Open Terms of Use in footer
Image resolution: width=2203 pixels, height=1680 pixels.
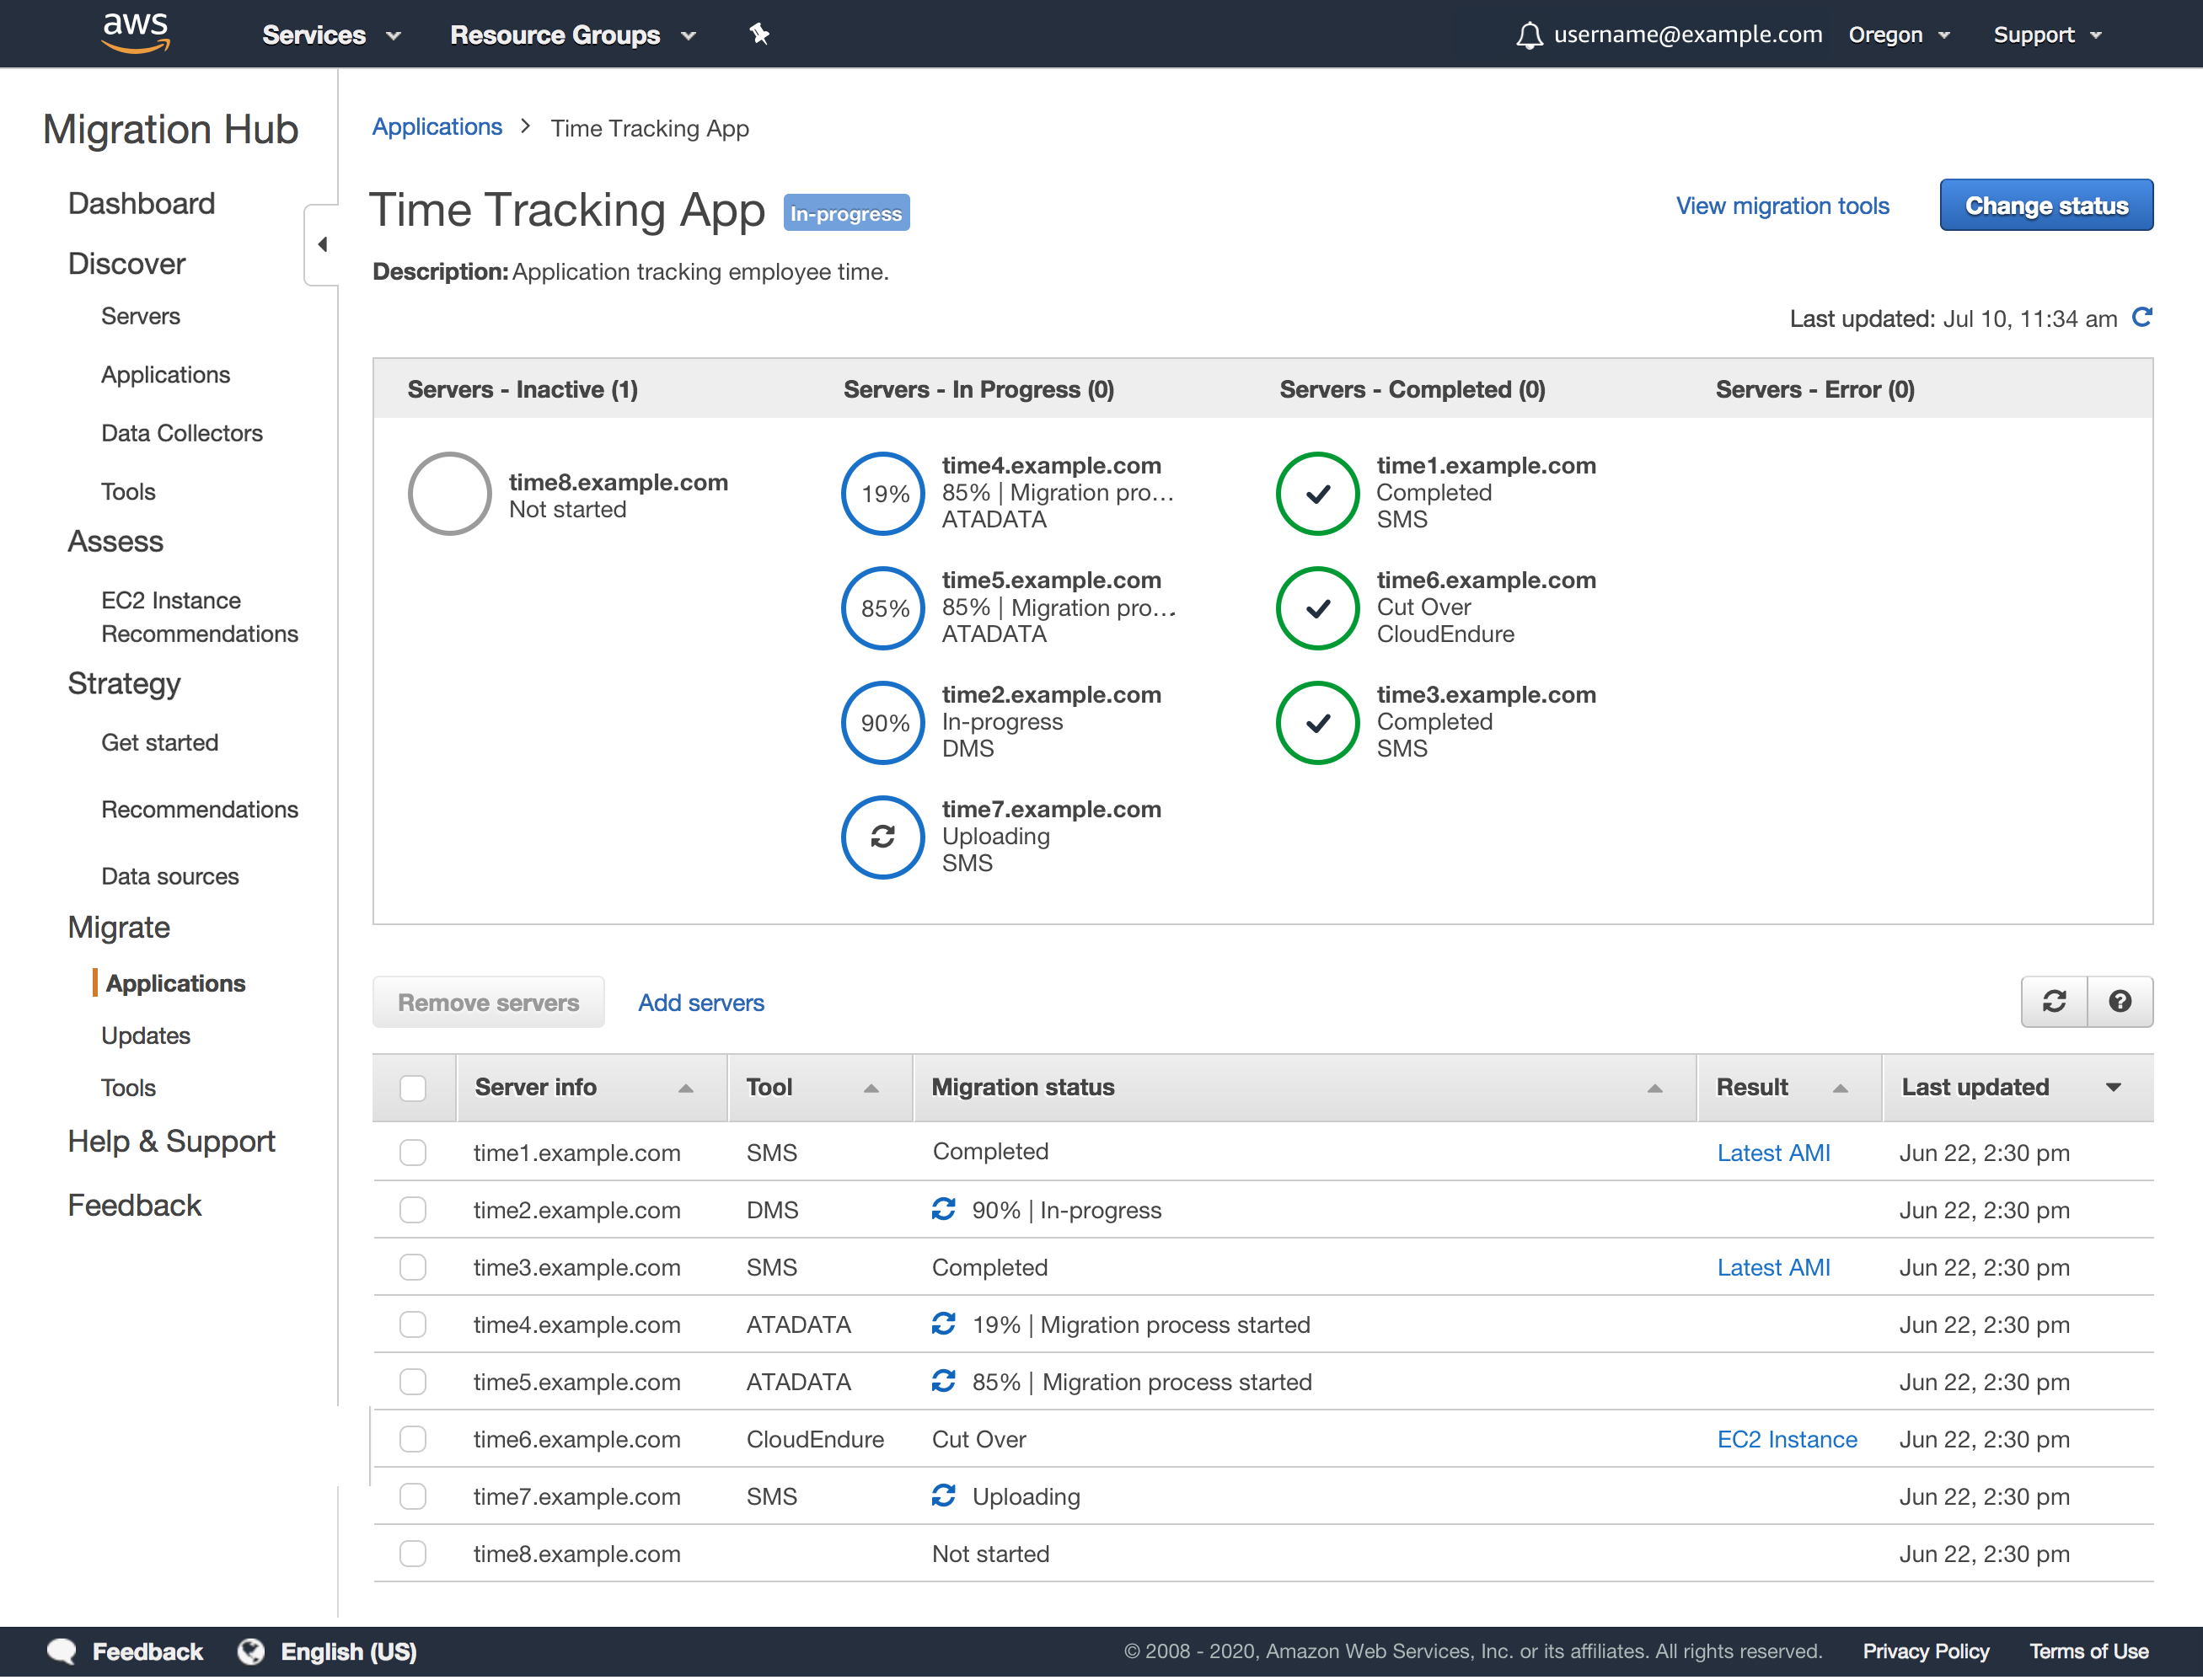(x=2088, y=1652)
